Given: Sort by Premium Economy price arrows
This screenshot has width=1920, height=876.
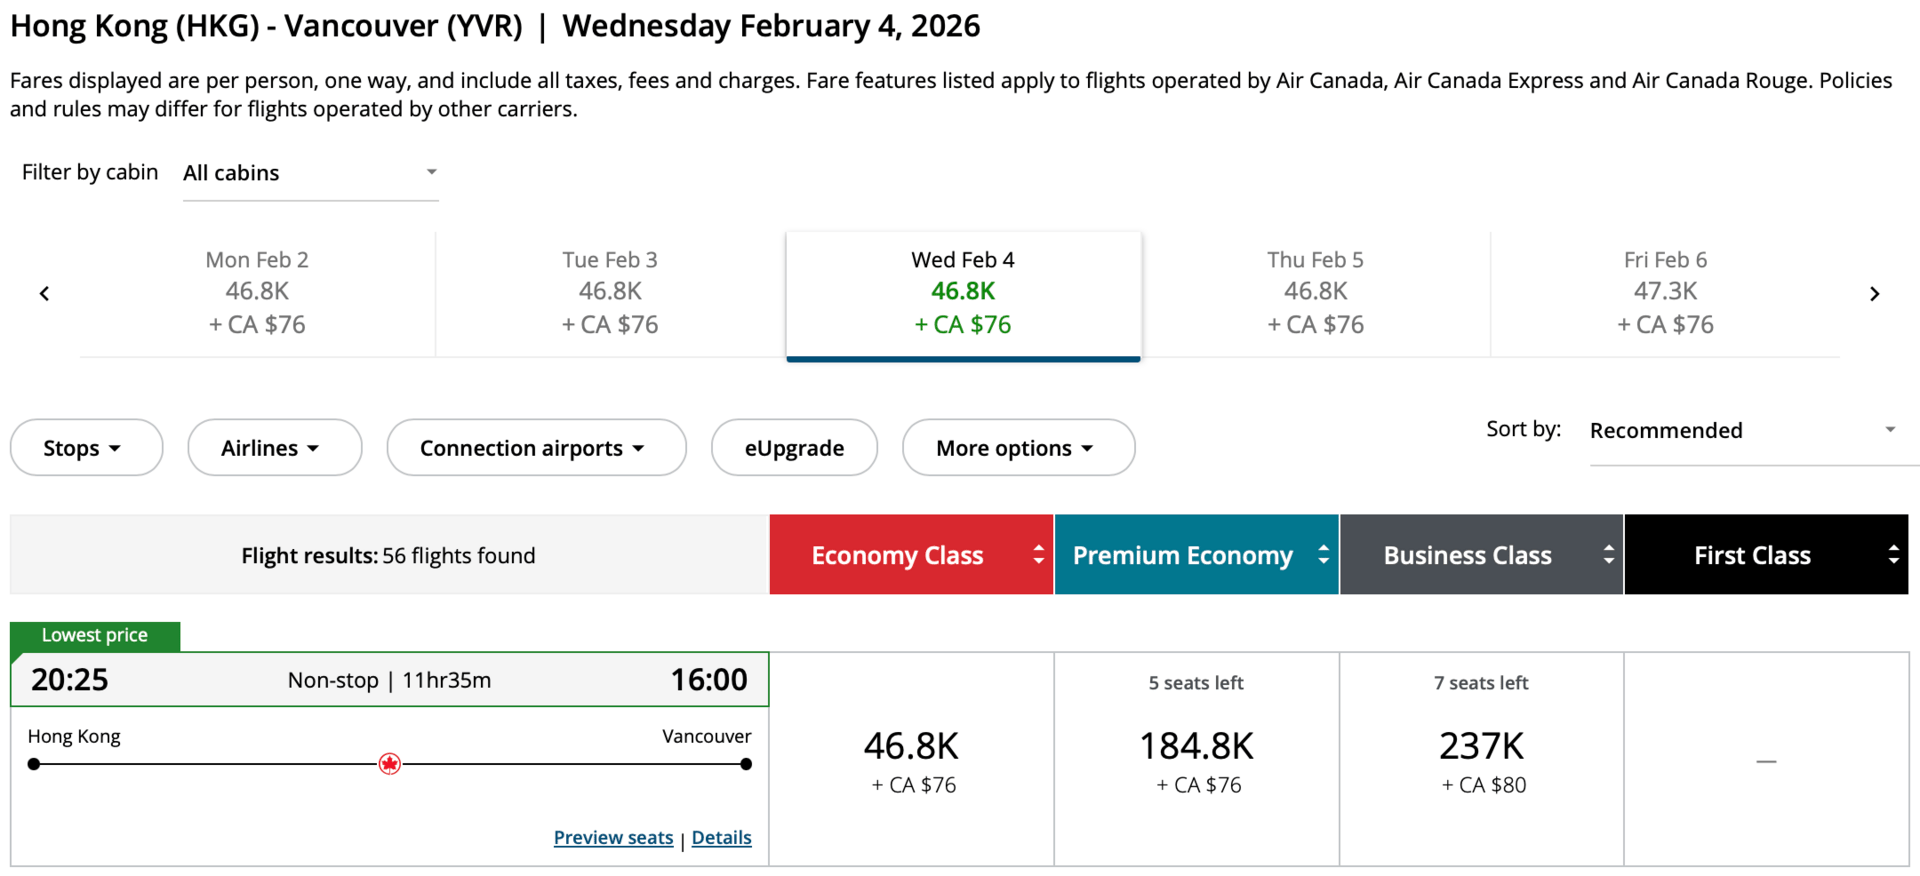Looking at the screenshot, I should tap(1323, 555).
